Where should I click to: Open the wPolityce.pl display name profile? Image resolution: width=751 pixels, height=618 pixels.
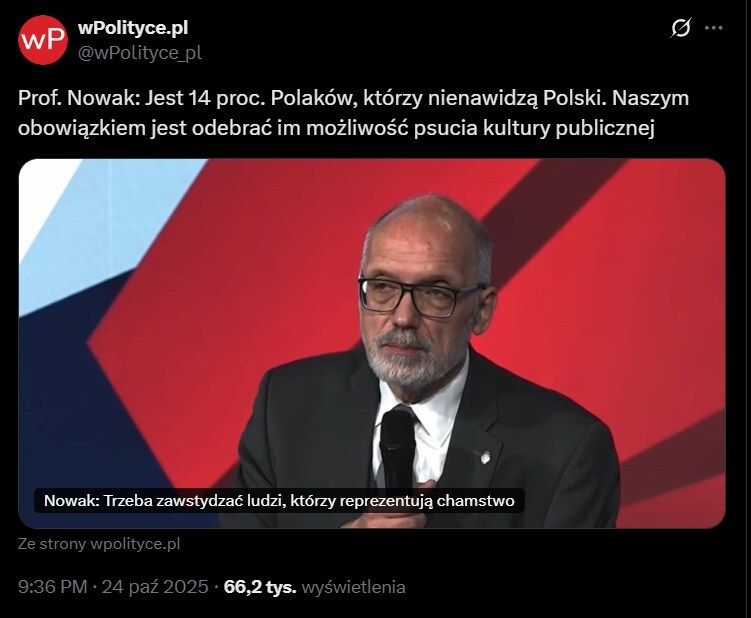133,28
